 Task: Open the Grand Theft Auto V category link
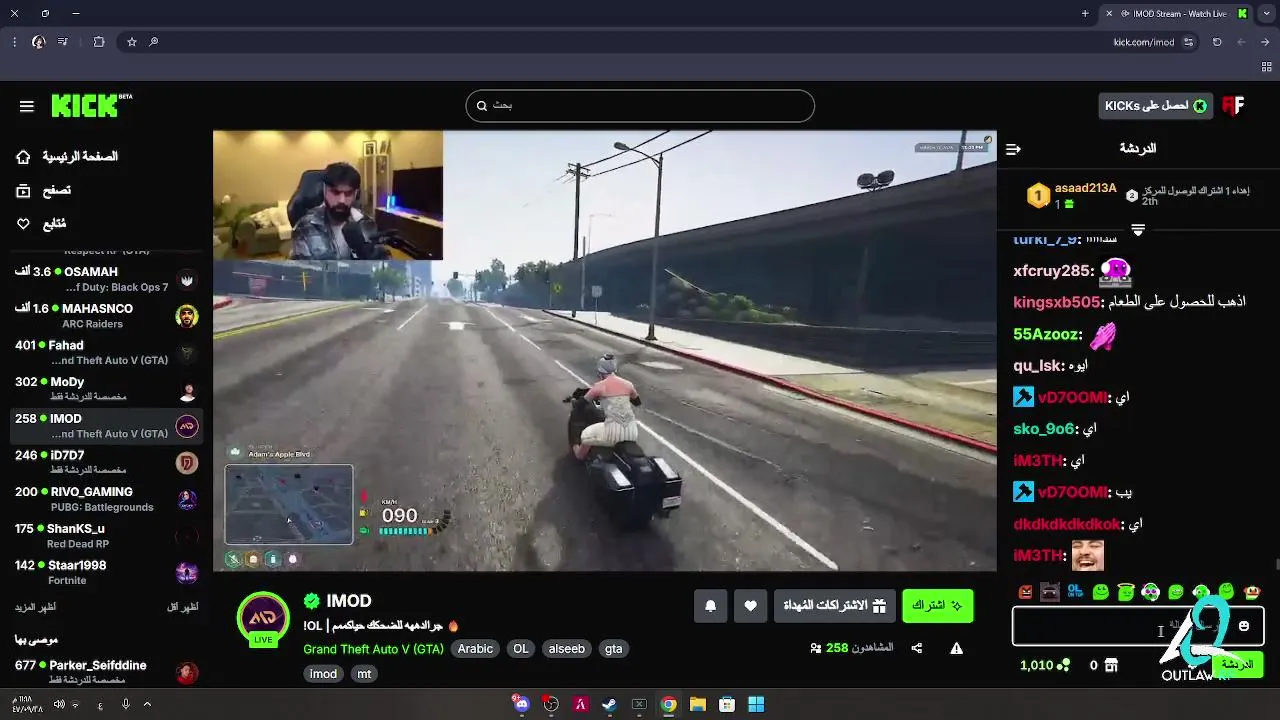(373, 649)
